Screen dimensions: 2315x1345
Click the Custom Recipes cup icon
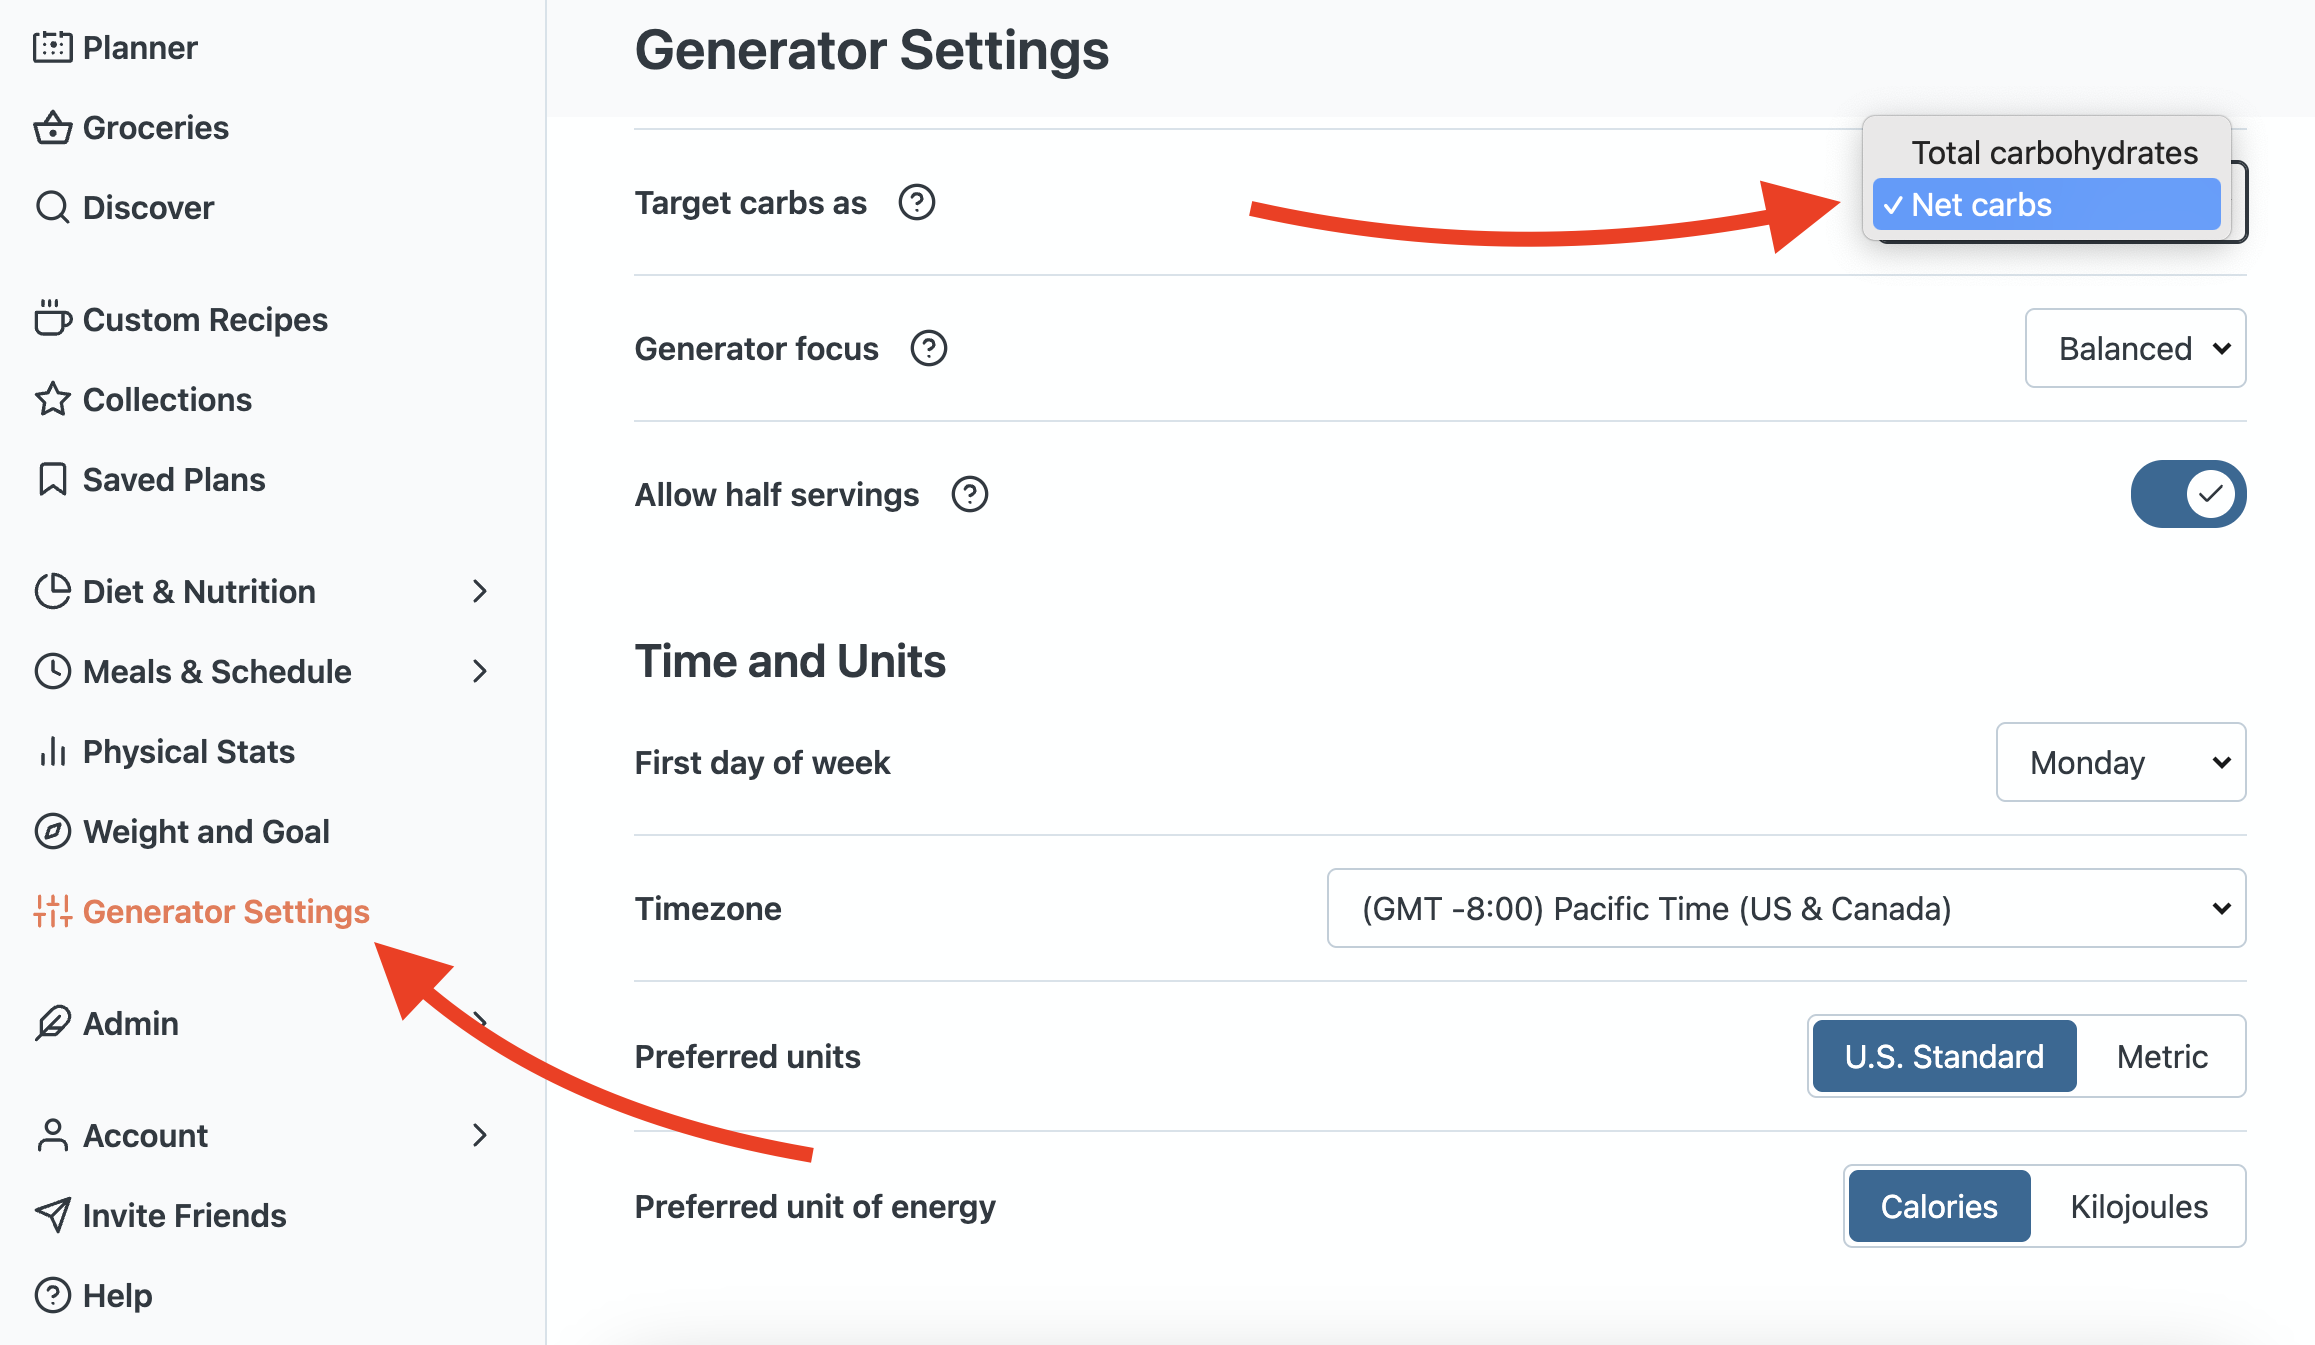(52, 319)
